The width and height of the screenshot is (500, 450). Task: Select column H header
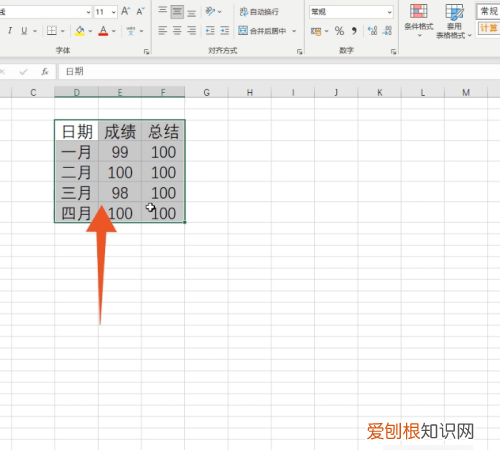(x=250, y=92)
